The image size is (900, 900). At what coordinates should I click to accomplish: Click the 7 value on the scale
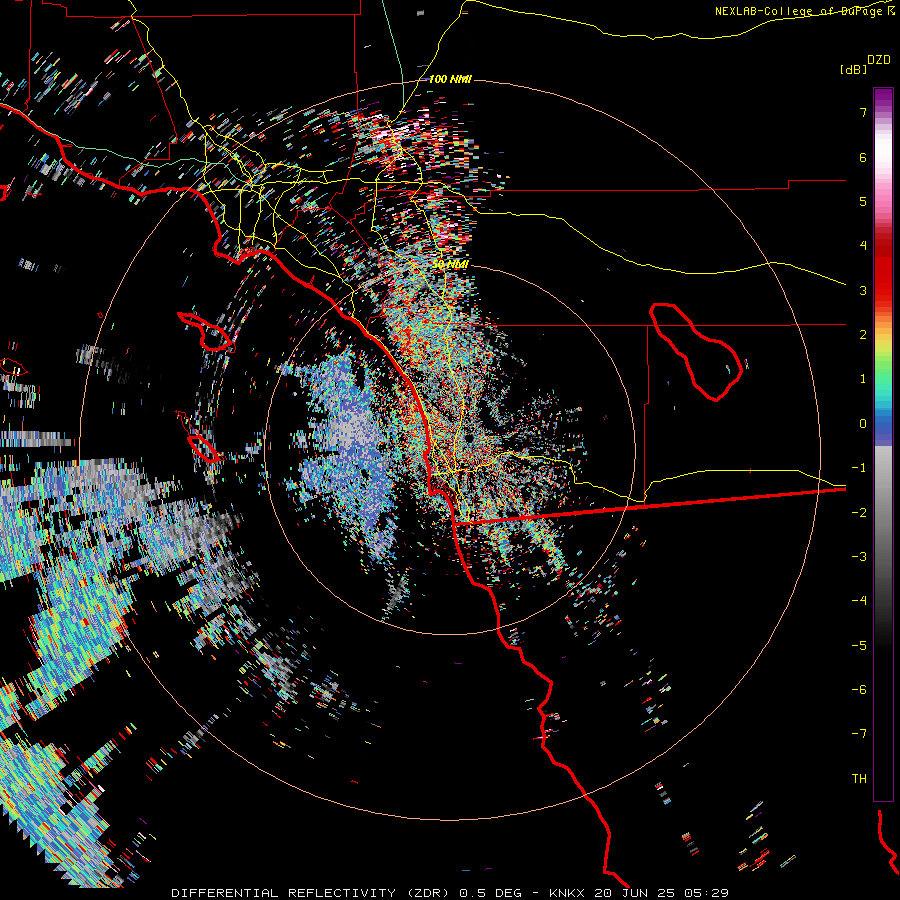[x=863, y=112]
